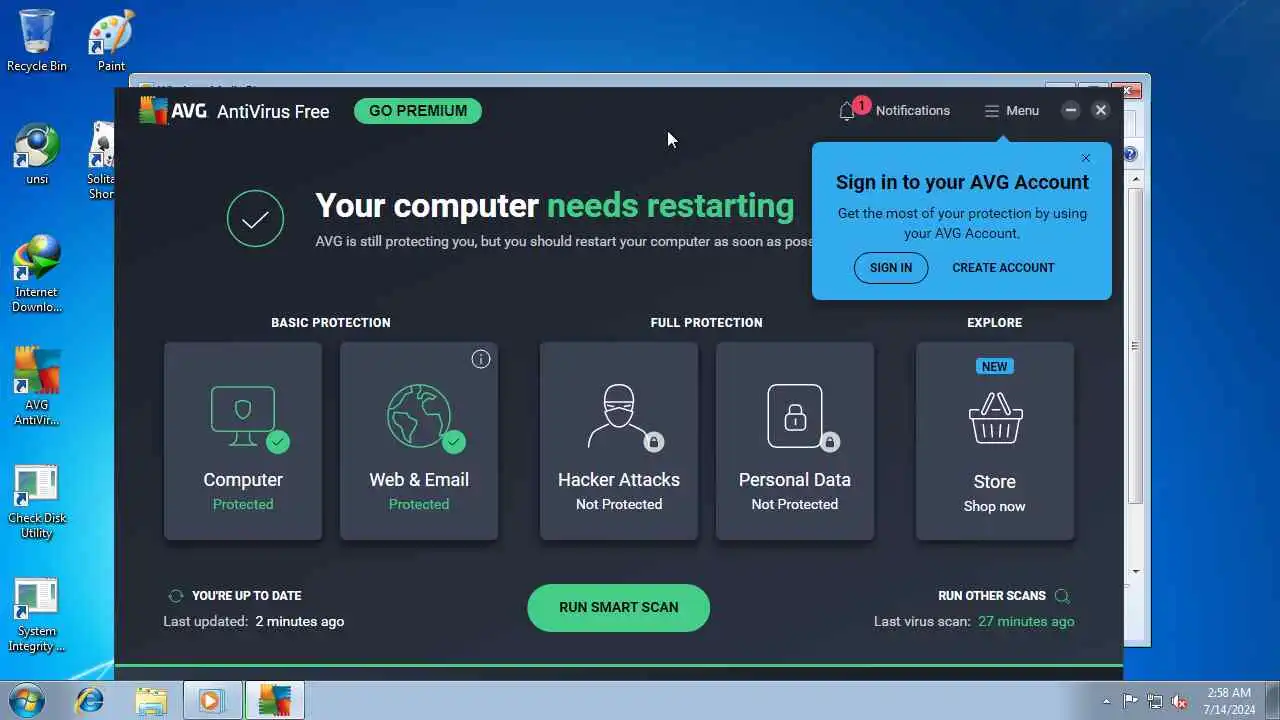
Task: Click the YOU'RE UP TO DATE label
Action: 247,595
